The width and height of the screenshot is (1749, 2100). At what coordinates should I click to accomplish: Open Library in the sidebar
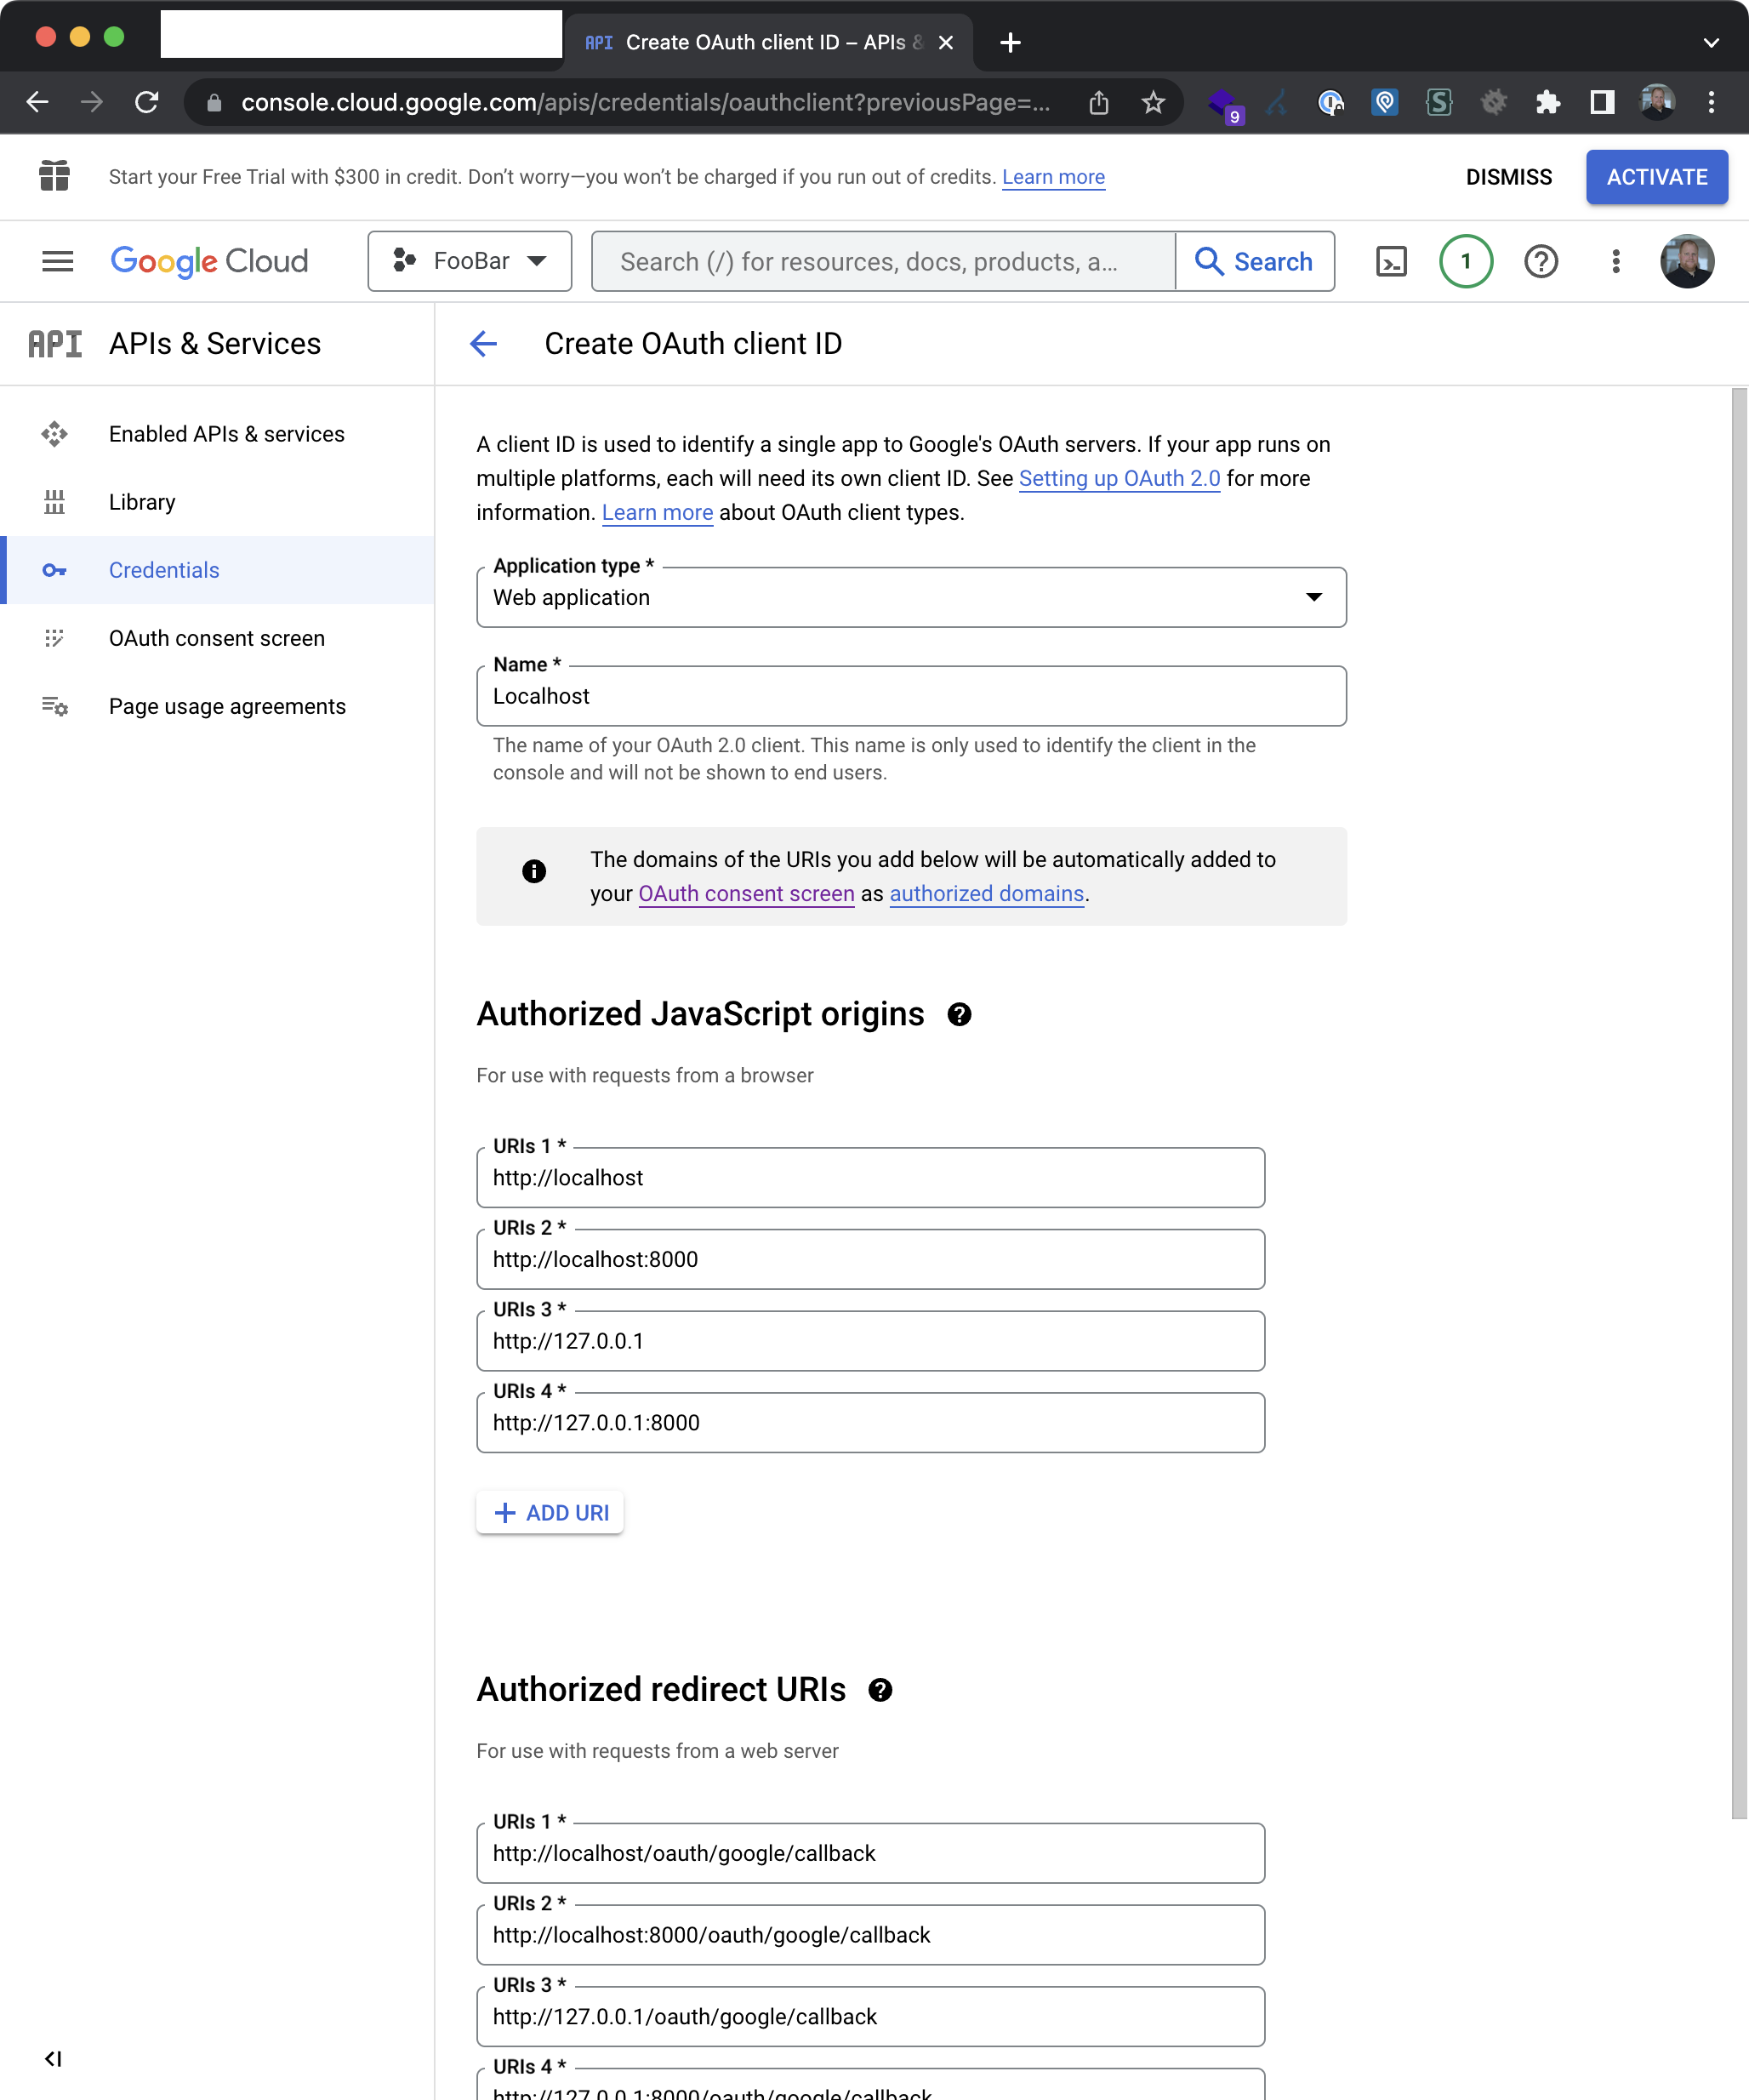coord(142,502)
